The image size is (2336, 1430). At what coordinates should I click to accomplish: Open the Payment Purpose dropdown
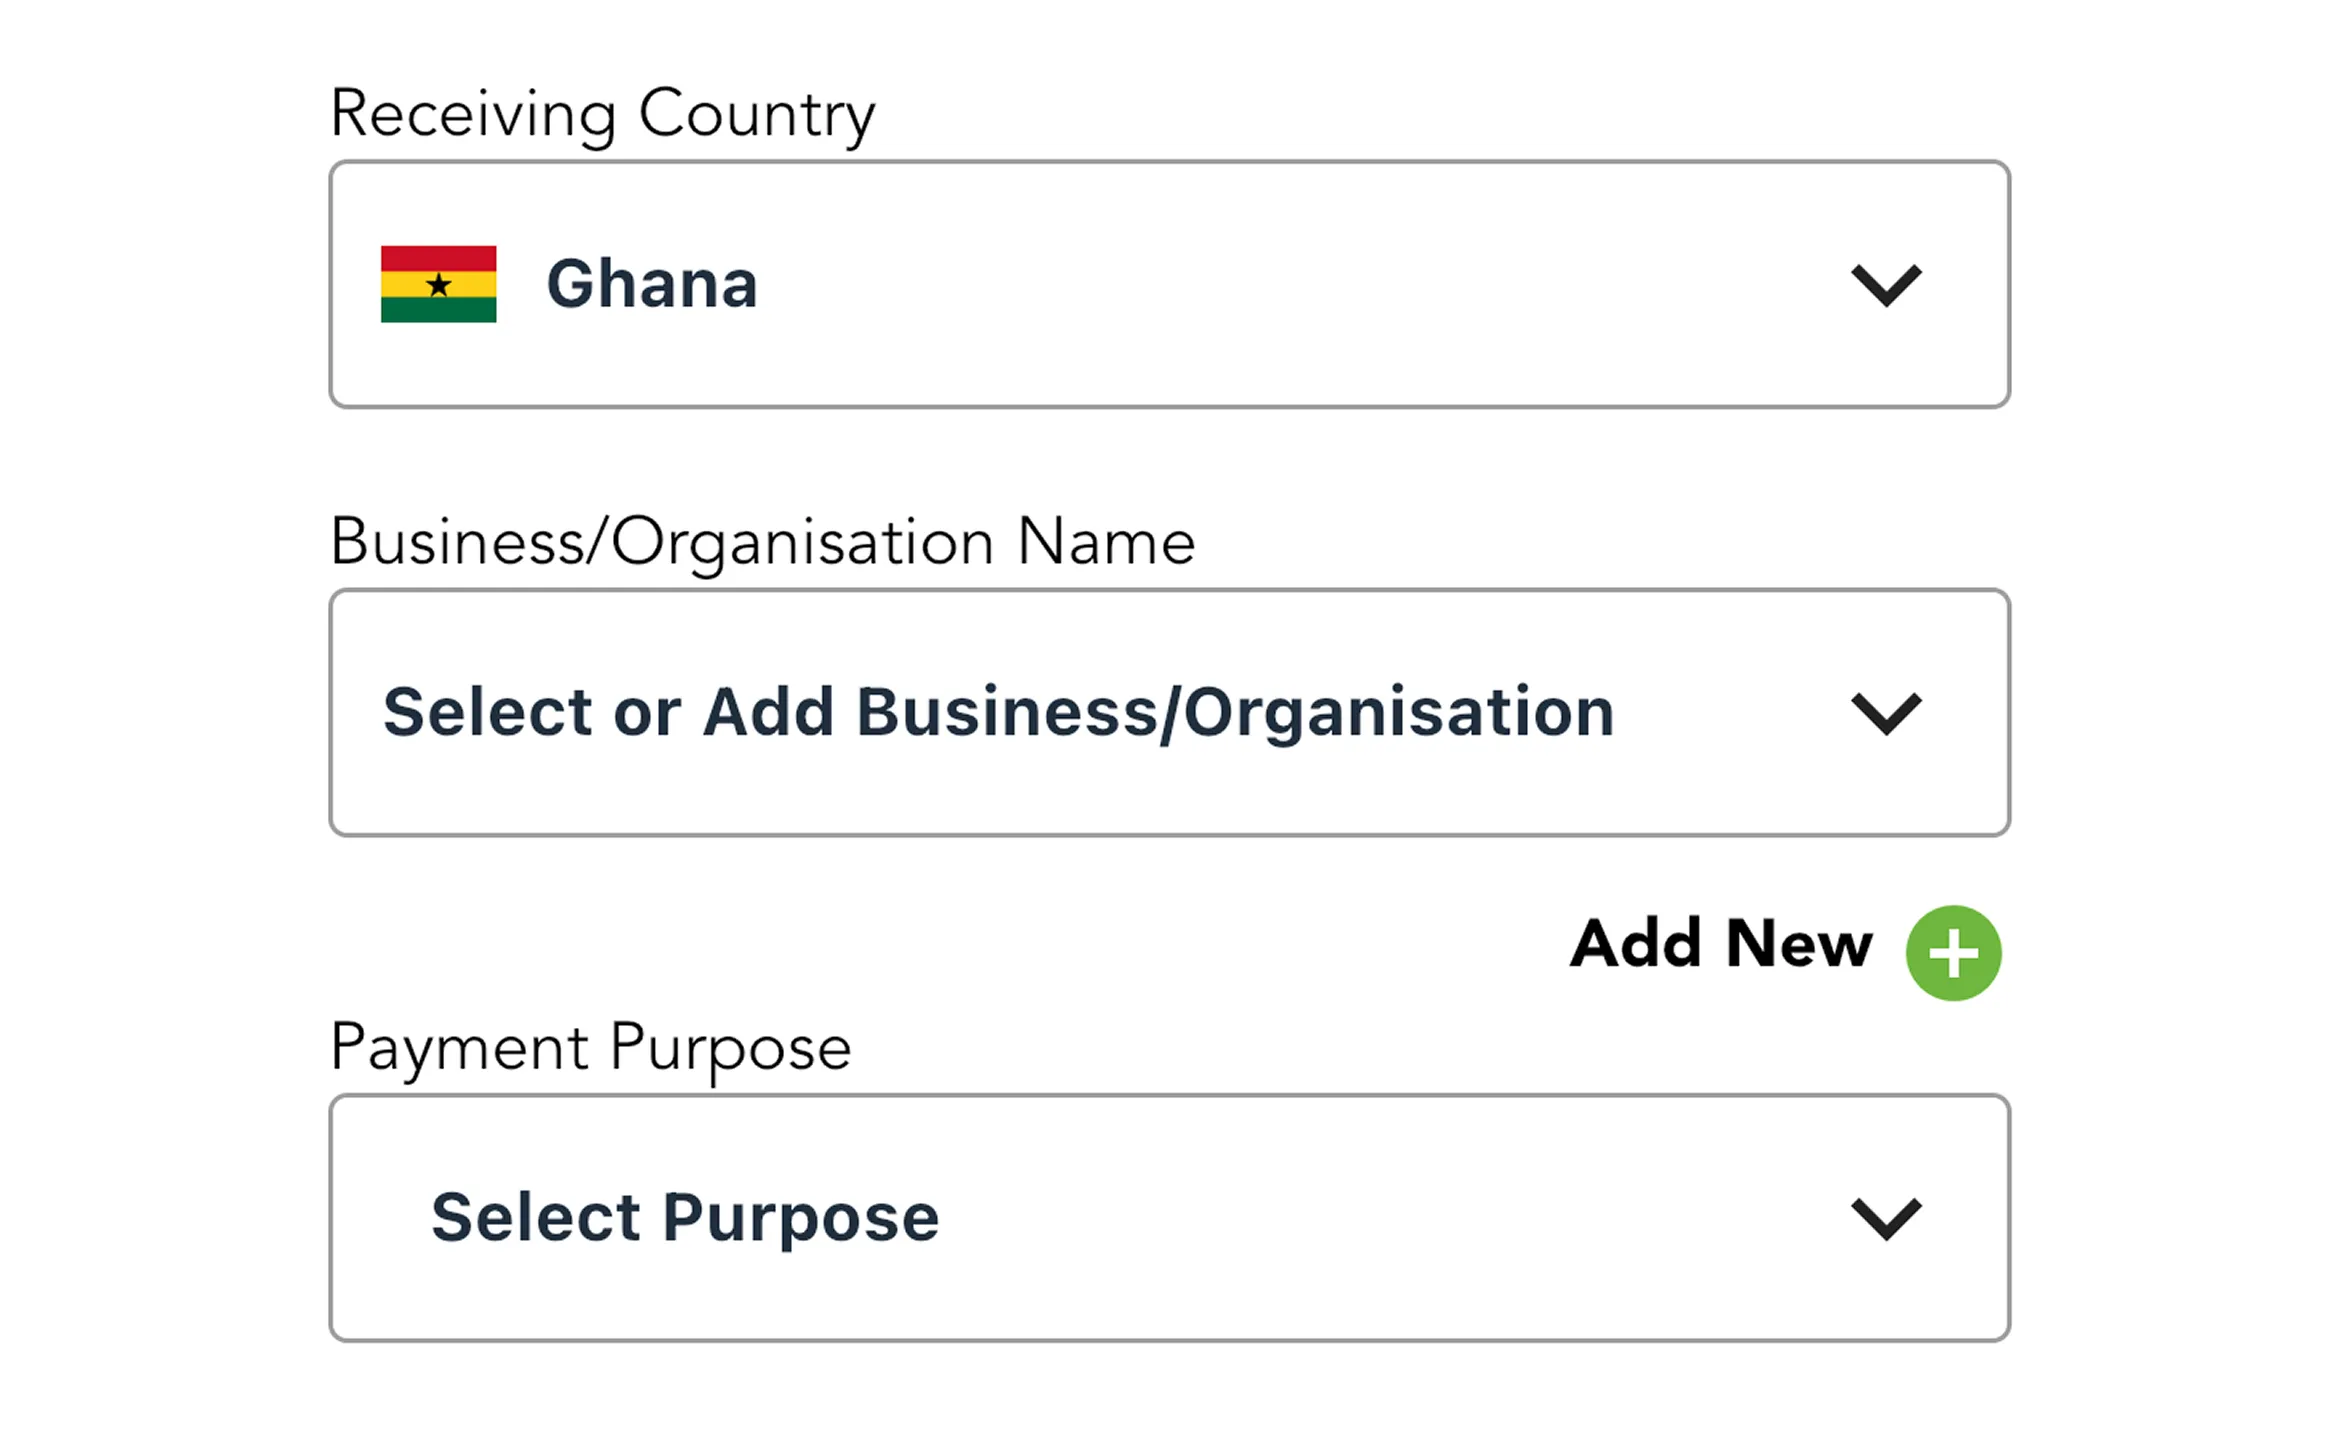click(1168, 1218)
